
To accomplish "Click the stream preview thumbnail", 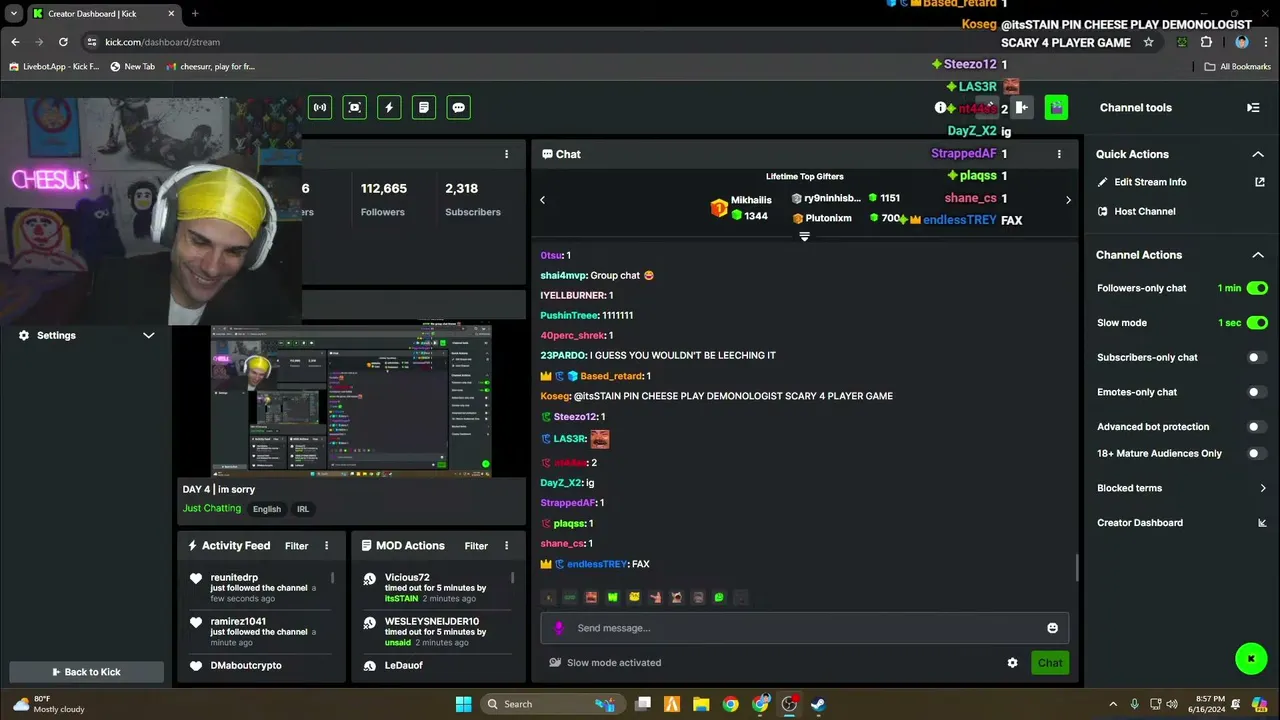I will (351, 400).
